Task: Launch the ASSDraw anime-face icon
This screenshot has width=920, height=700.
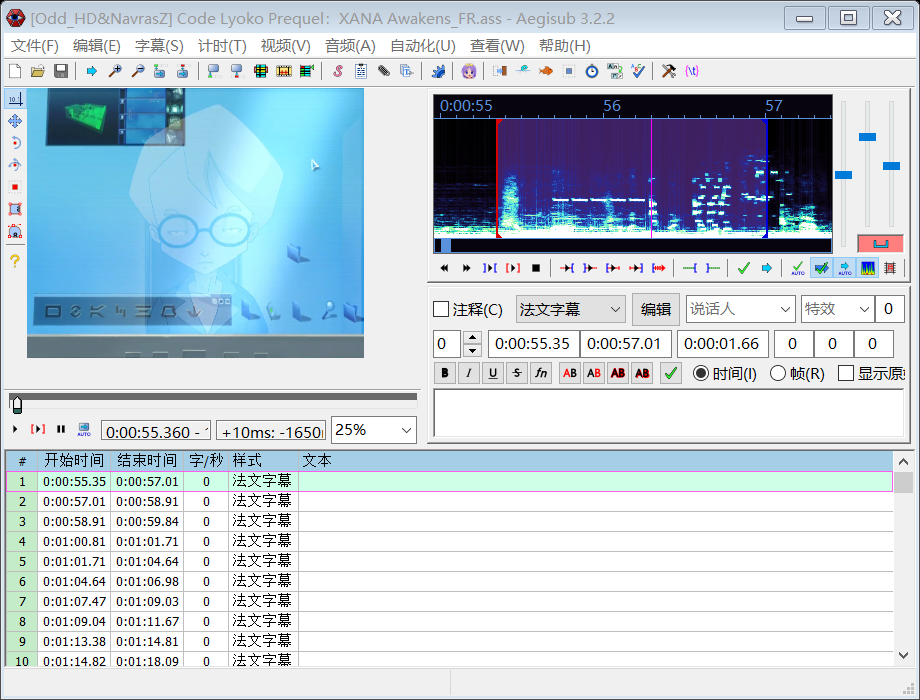Action: pyautogui.click(x=468, y=72)
